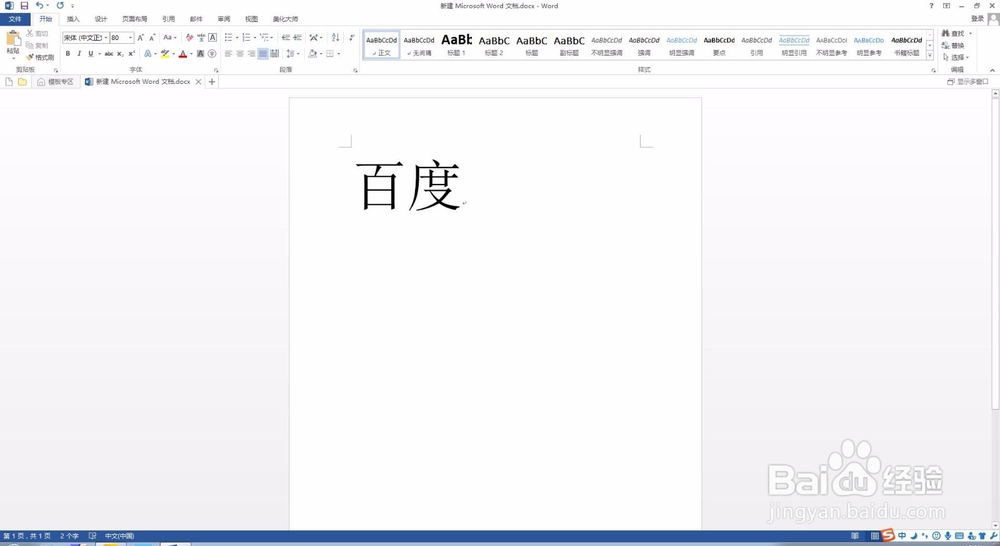Click the add new tab plus button
Screen dimensions: 1000x546
pyautogui.click(x=212, y=82)
